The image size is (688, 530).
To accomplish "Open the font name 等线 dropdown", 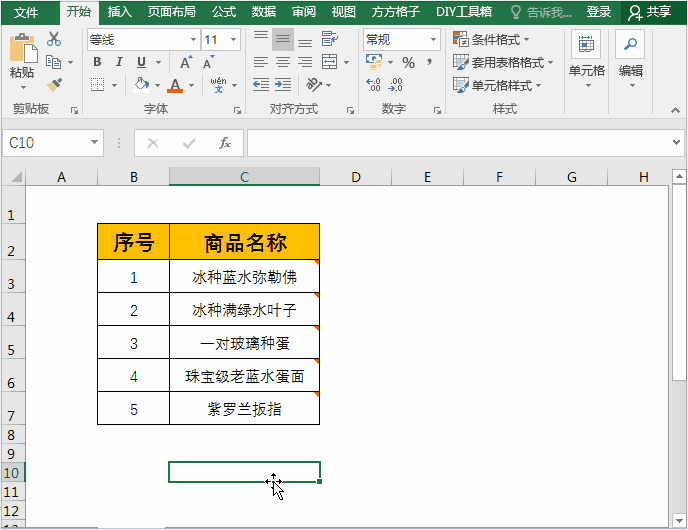I will [193, 40].
